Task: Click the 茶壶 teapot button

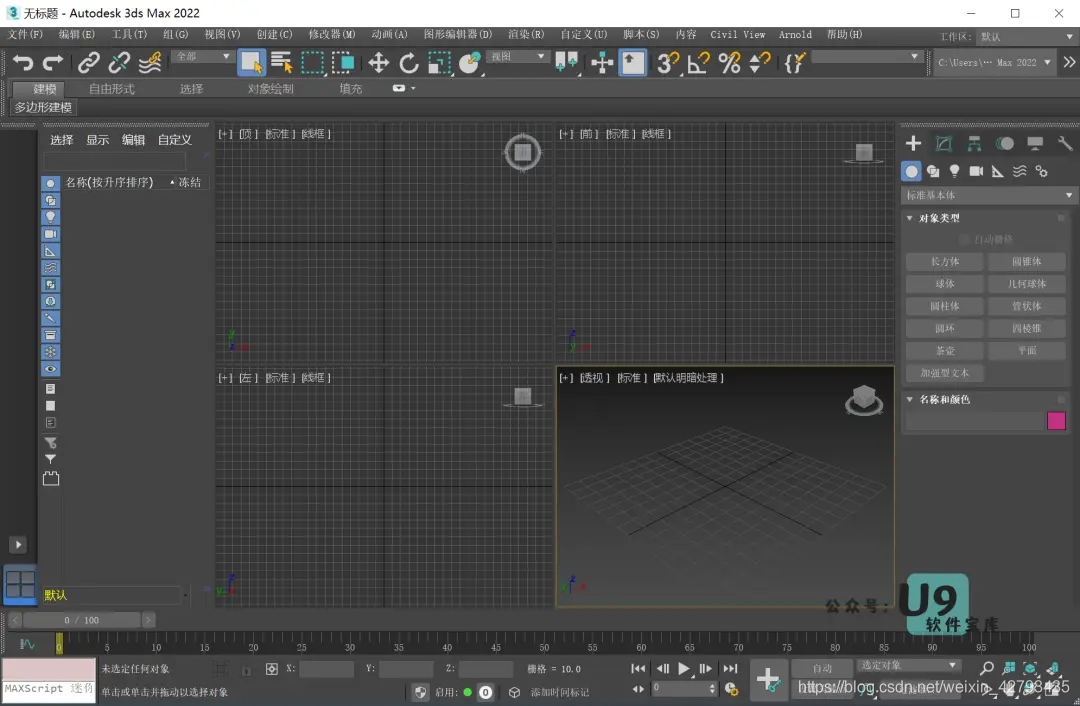Action: 945,351
